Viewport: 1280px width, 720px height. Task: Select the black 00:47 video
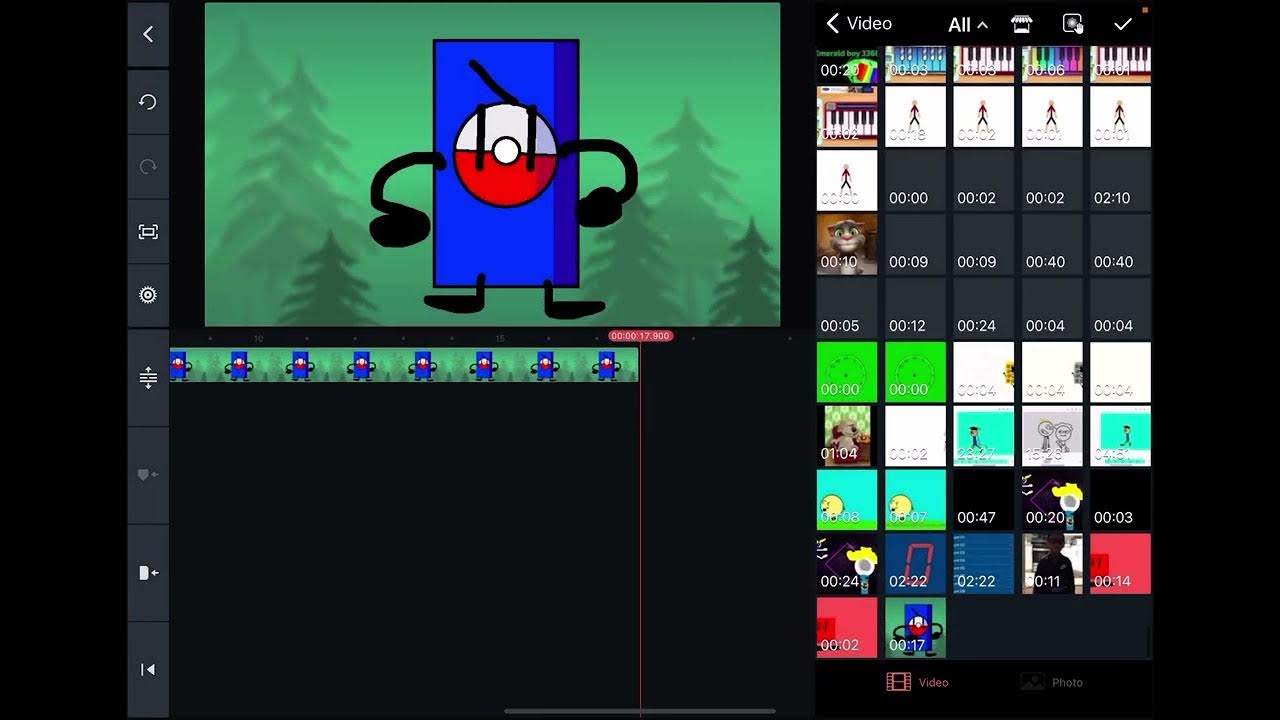point(983,500)
